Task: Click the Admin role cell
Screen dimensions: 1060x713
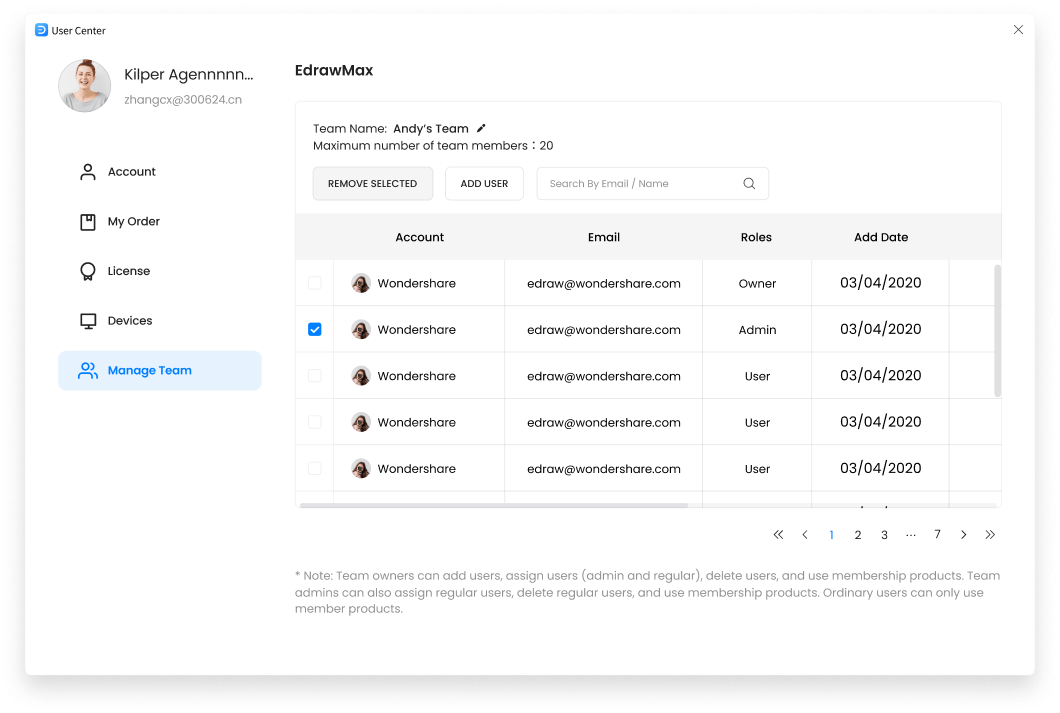Action: tap(757, 330)
